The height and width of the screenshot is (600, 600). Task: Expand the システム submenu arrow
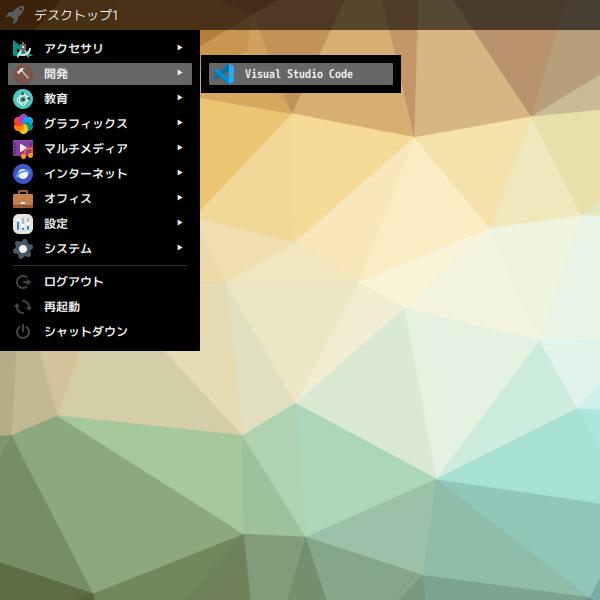tap(179, 248)
